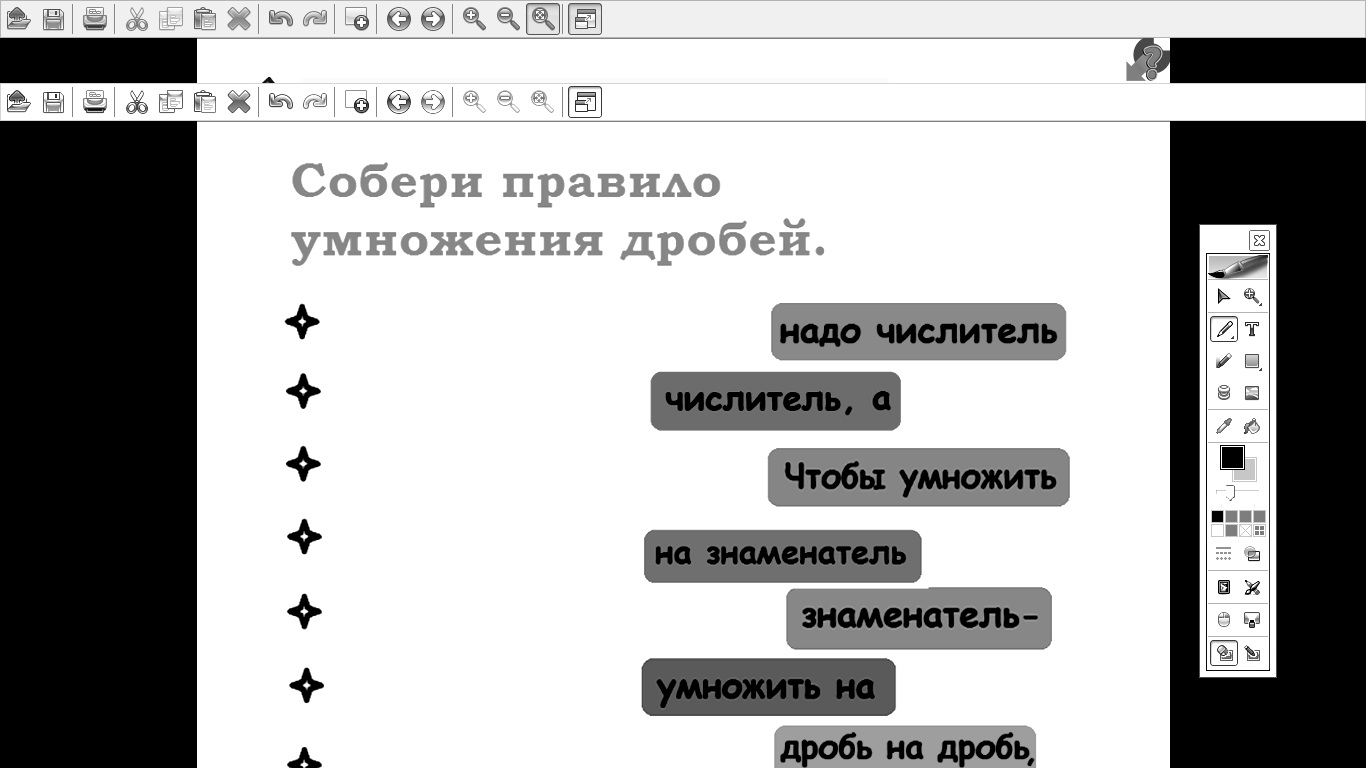
Task: Toggle full-screen window mode in the topmost toolbar
Action: click(x=585, y=19)
